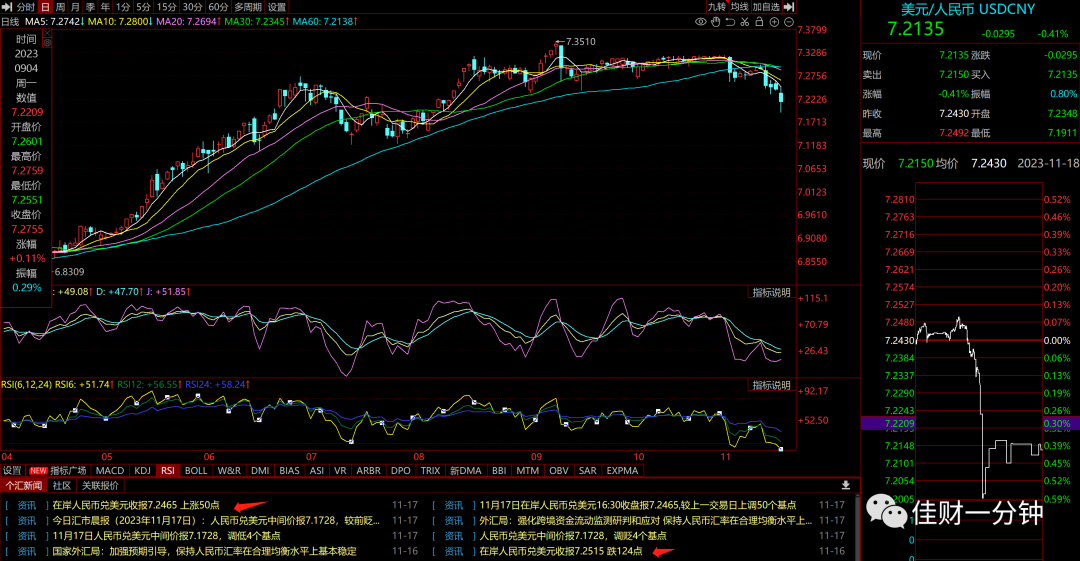Select the DPO indicator
1080x561 pixels.
[x=401, y=471]
